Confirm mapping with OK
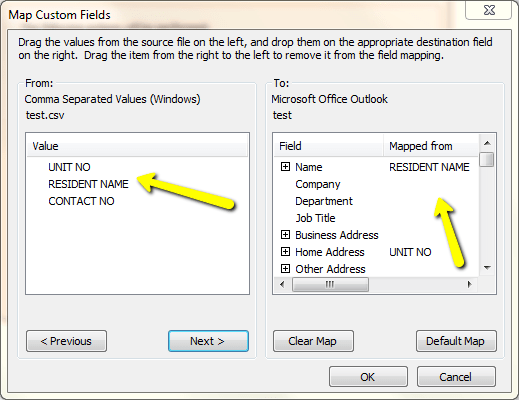519x400 pixels. pyautogui.click(x=368, y=377)
